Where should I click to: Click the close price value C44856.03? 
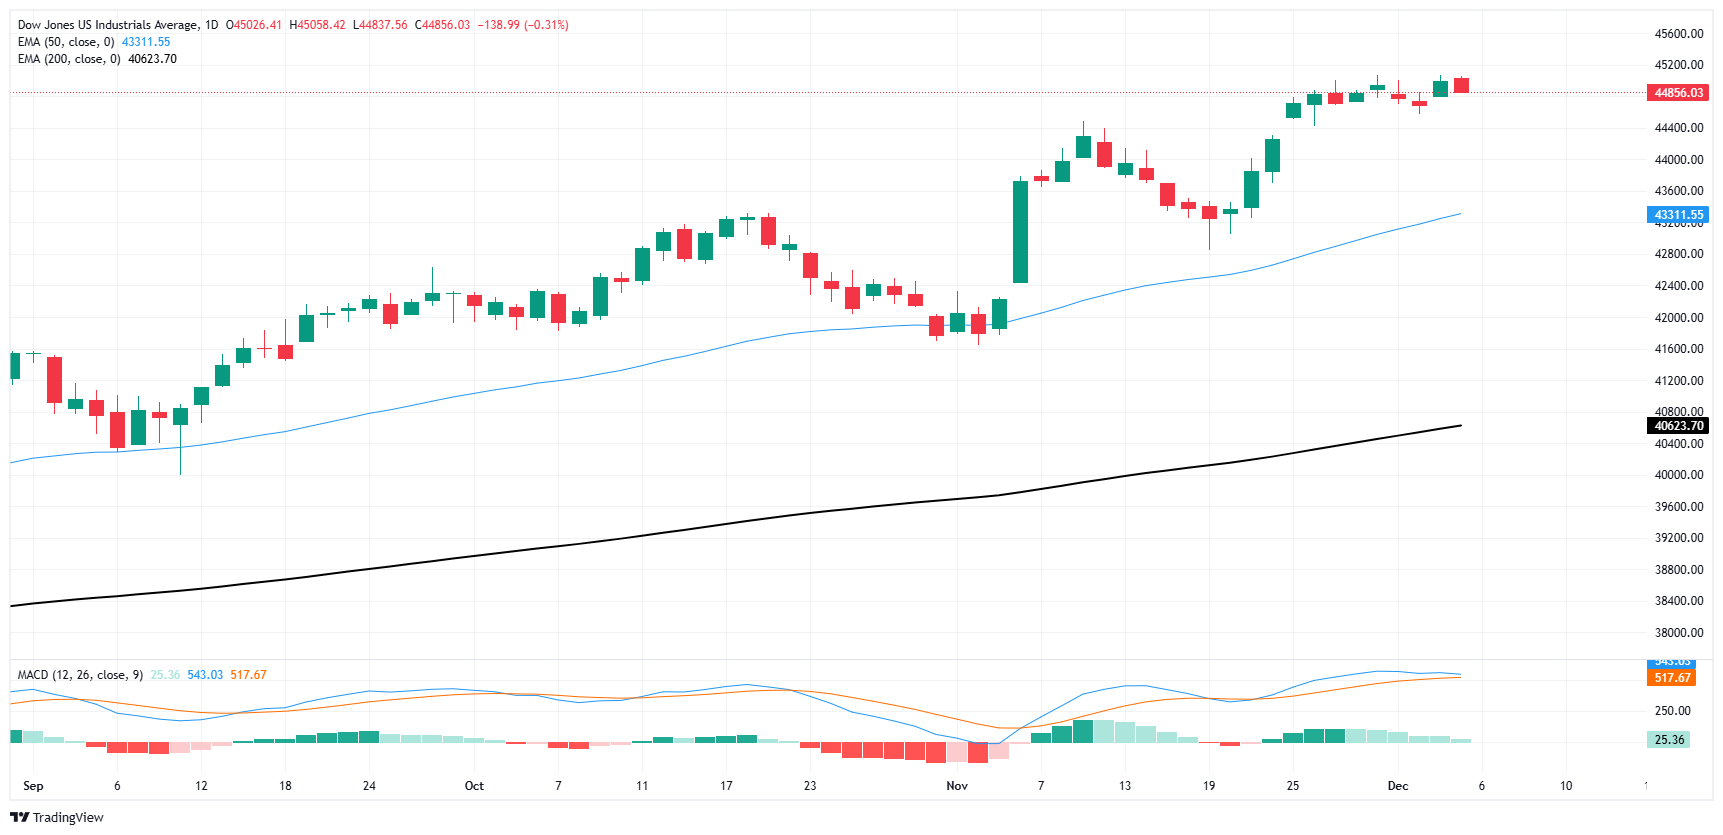point(442,25)
